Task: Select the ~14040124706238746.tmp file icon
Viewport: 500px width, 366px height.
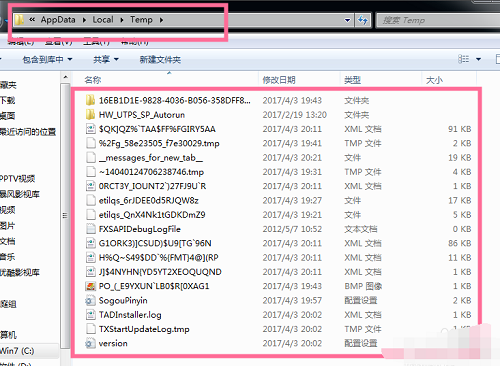Action: tap(90, 172)
